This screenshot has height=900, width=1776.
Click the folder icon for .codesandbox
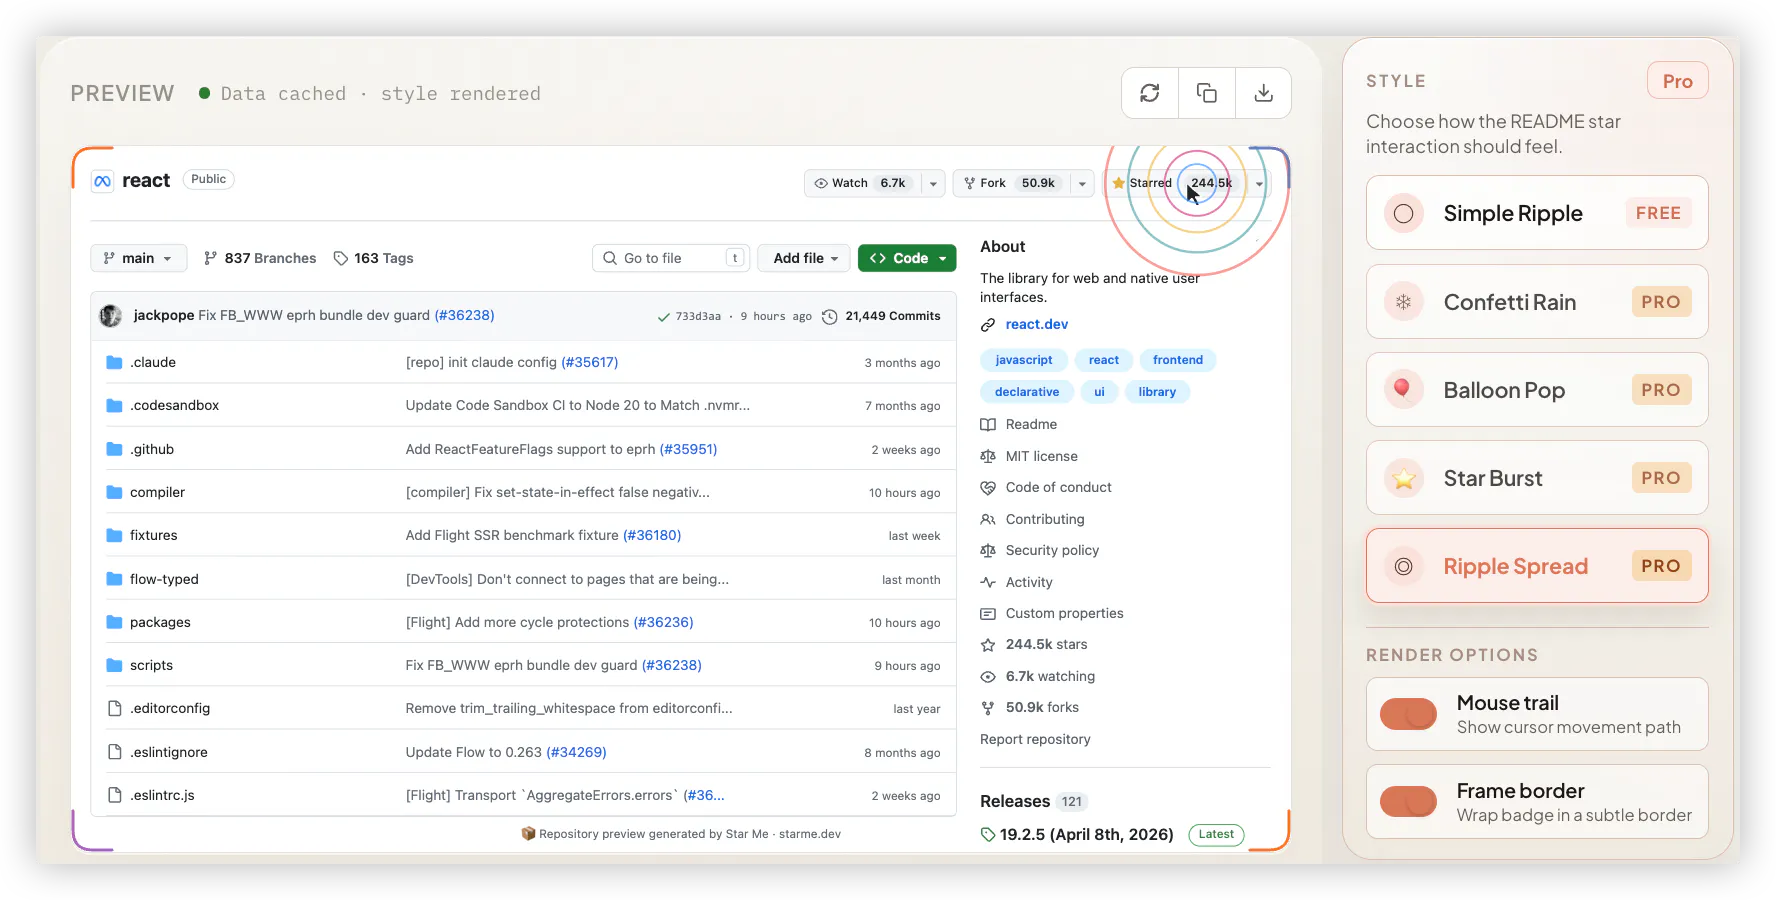(114, 405)
